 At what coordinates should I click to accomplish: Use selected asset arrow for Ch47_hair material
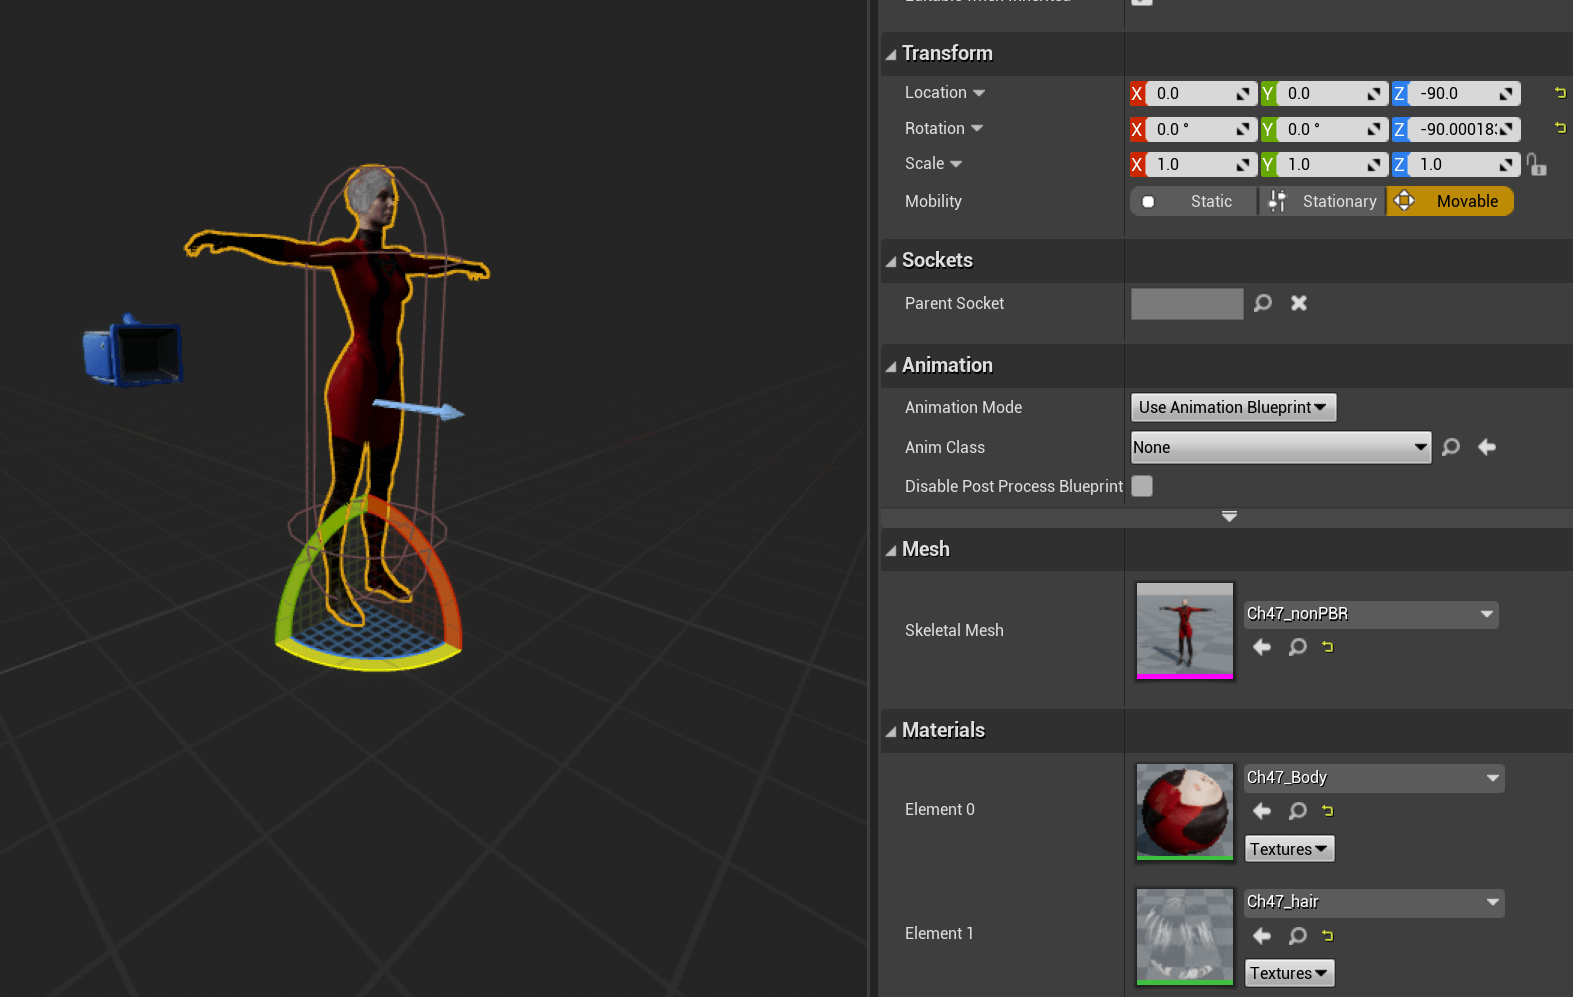point(1262,936)
